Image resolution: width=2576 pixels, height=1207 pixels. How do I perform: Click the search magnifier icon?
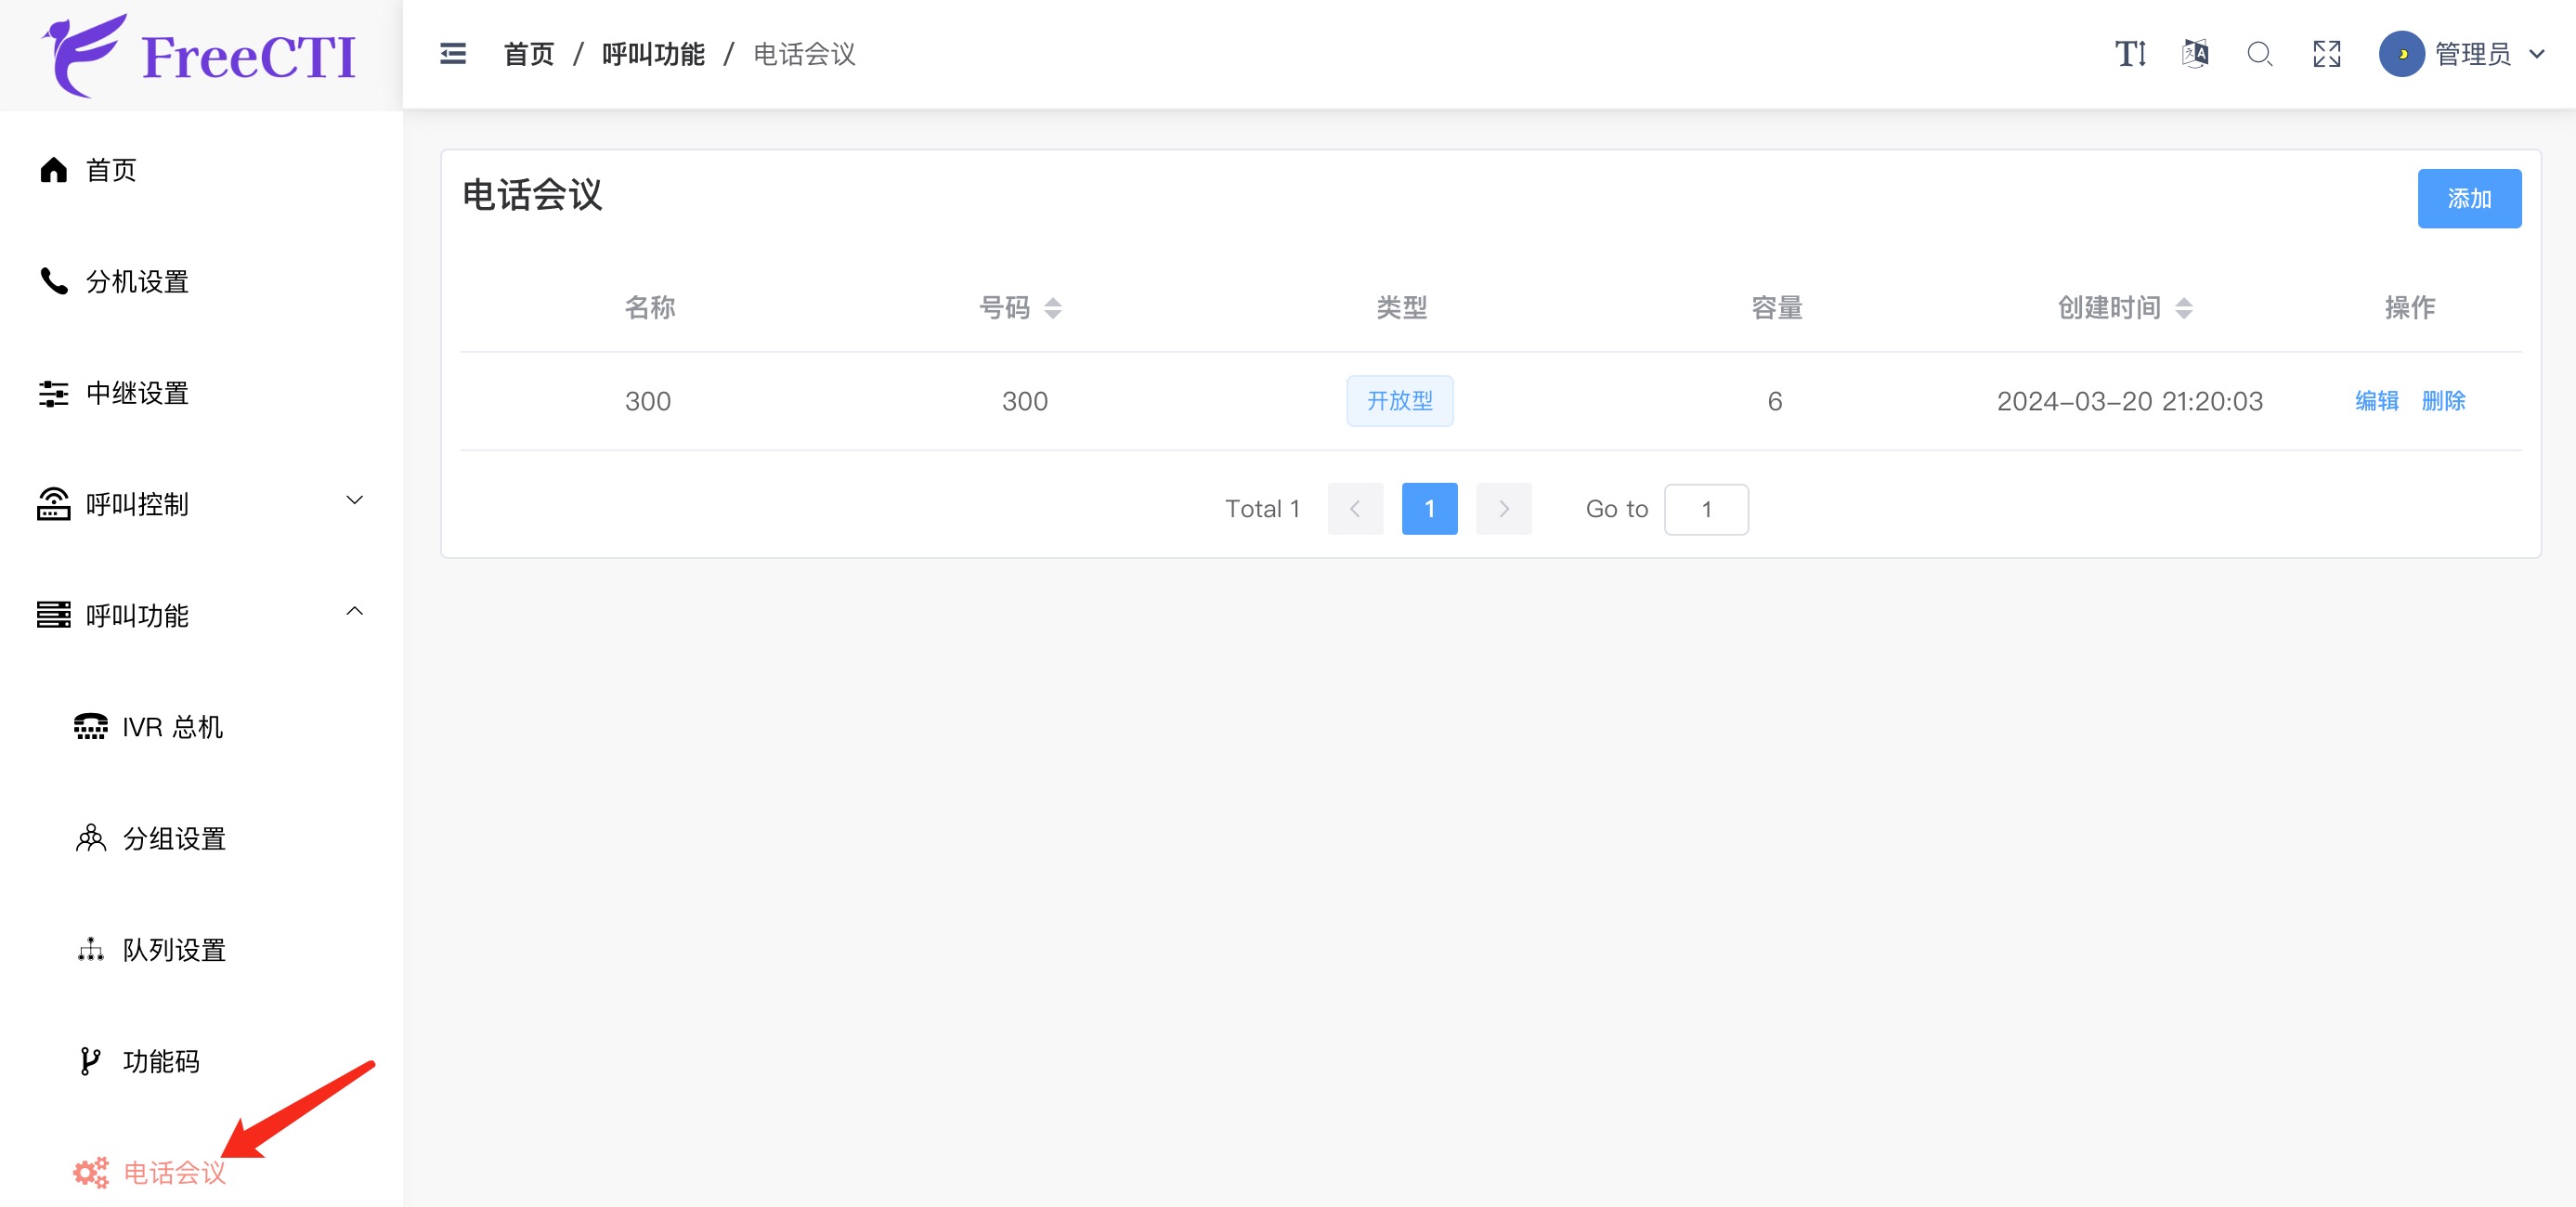coord(2259,54)
